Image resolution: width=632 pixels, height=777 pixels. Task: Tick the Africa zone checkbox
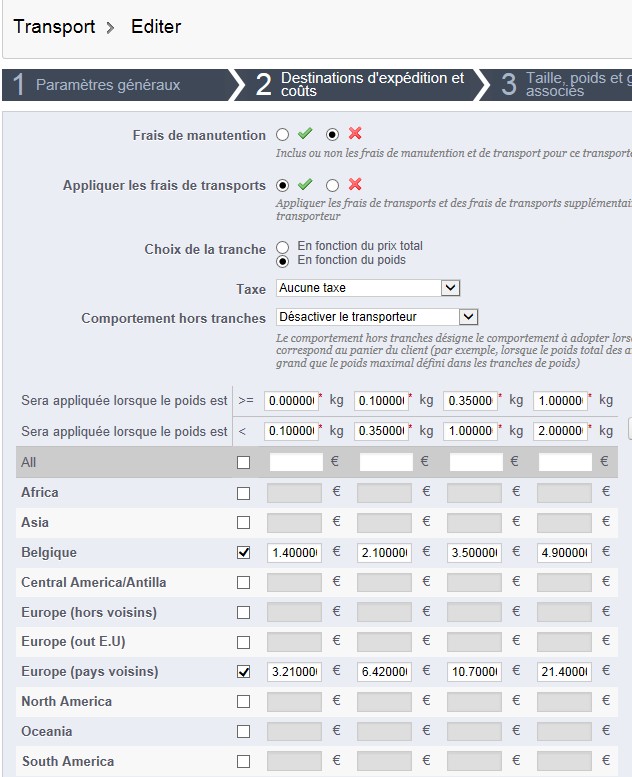point(243,493)
